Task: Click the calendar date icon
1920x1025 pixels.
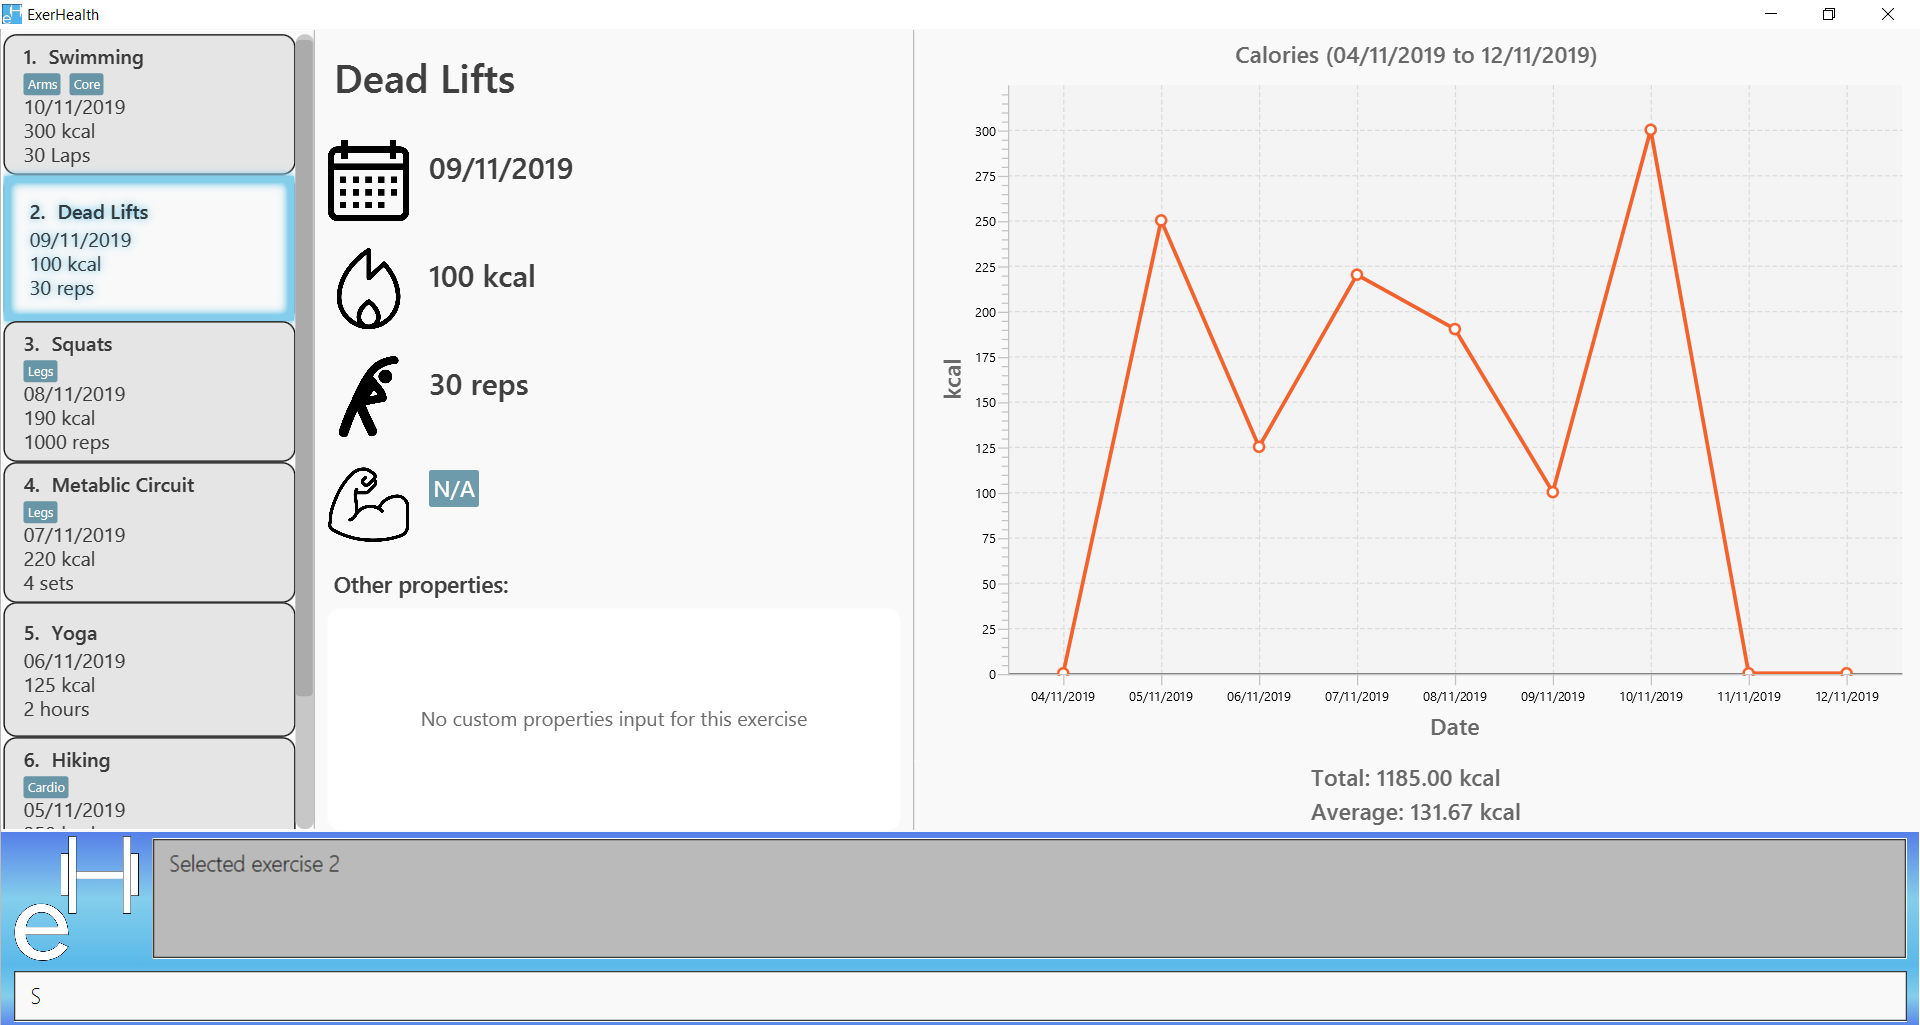Action: [x=368, y=180]
